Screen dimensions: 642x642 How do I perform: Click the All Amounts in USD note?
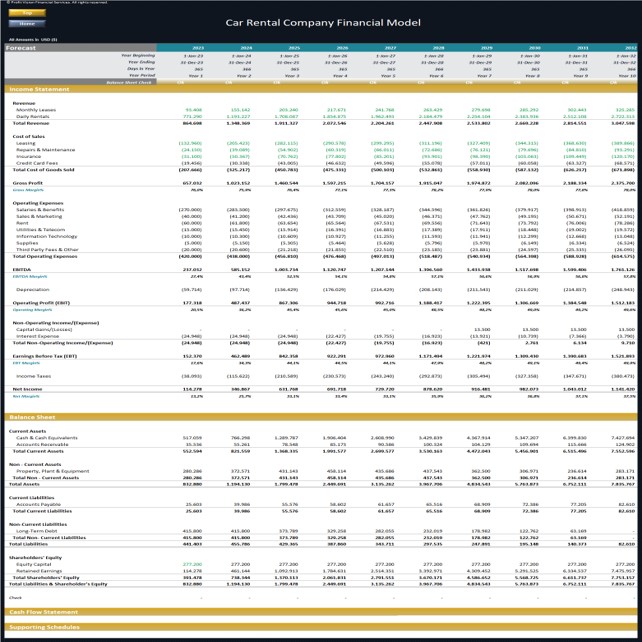[33, 40]
